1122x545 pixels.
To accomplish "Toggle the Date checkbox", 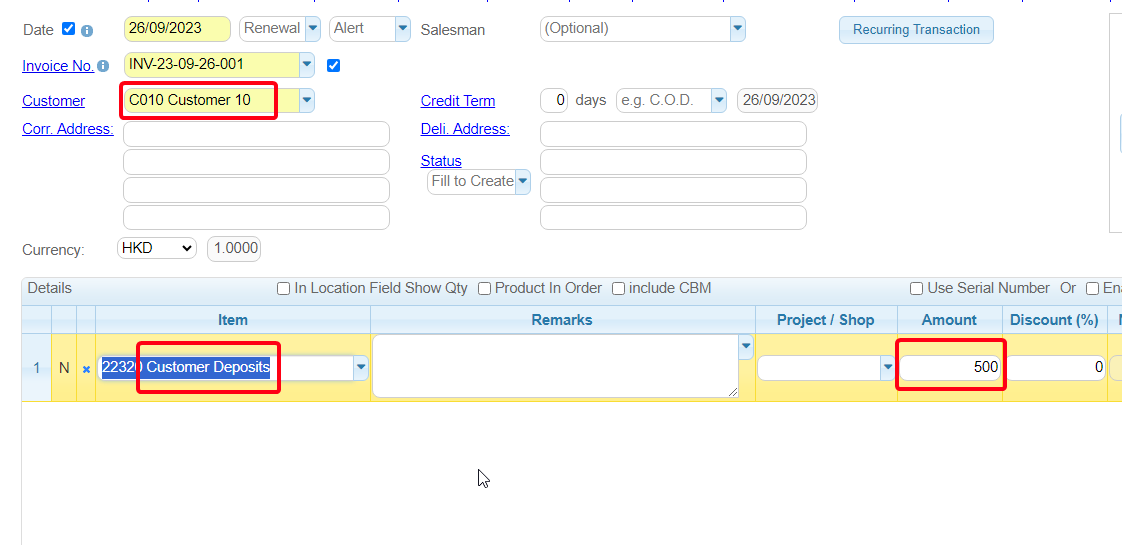I will [69, 29].
